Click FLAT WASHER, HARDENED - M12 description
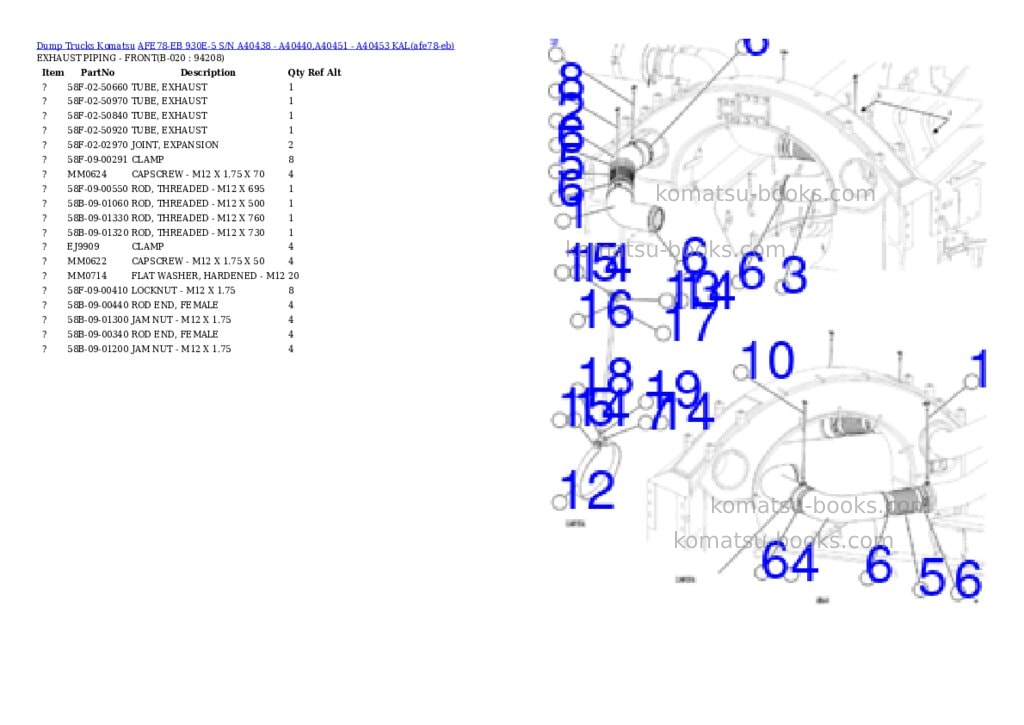Image resolution: width=1024 pixels, height=725 pixels. tap(208, 276)
